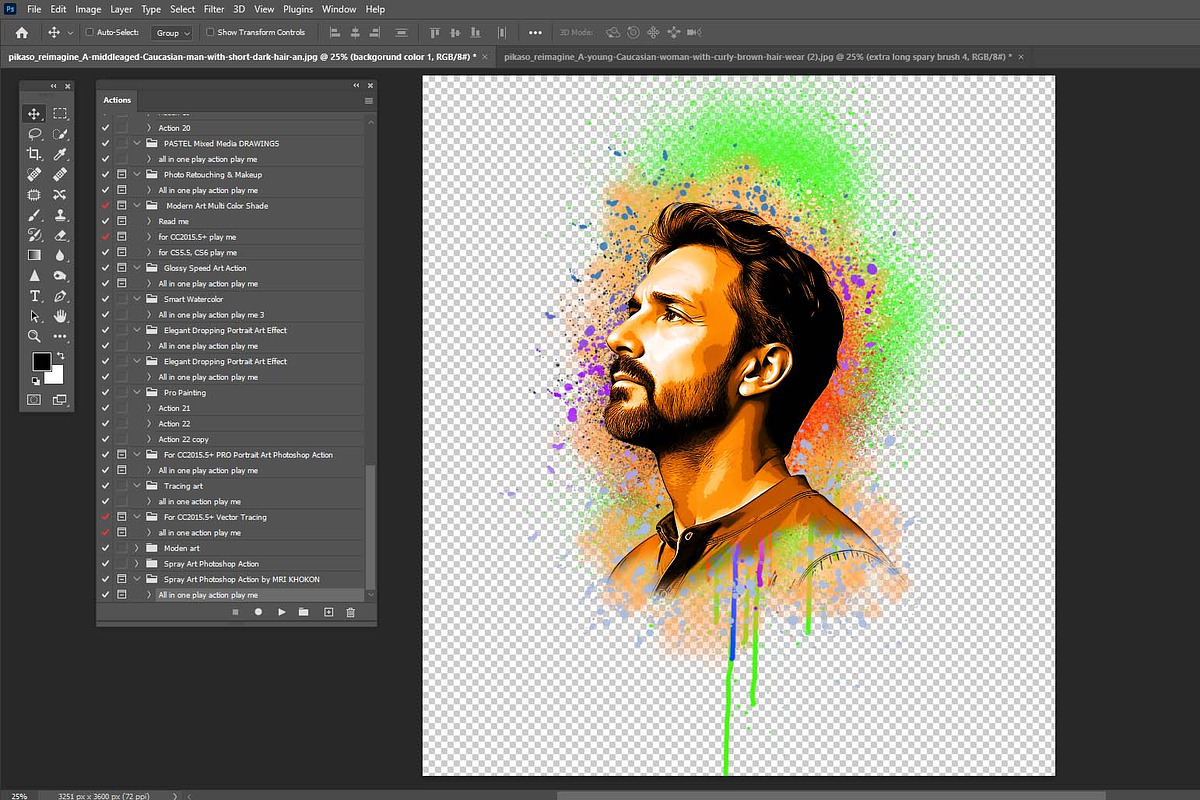The width and height of the screenshot is (1200, 800).
Task: Open the Edit Toolbar three-dots button
Action: (60, 336)
